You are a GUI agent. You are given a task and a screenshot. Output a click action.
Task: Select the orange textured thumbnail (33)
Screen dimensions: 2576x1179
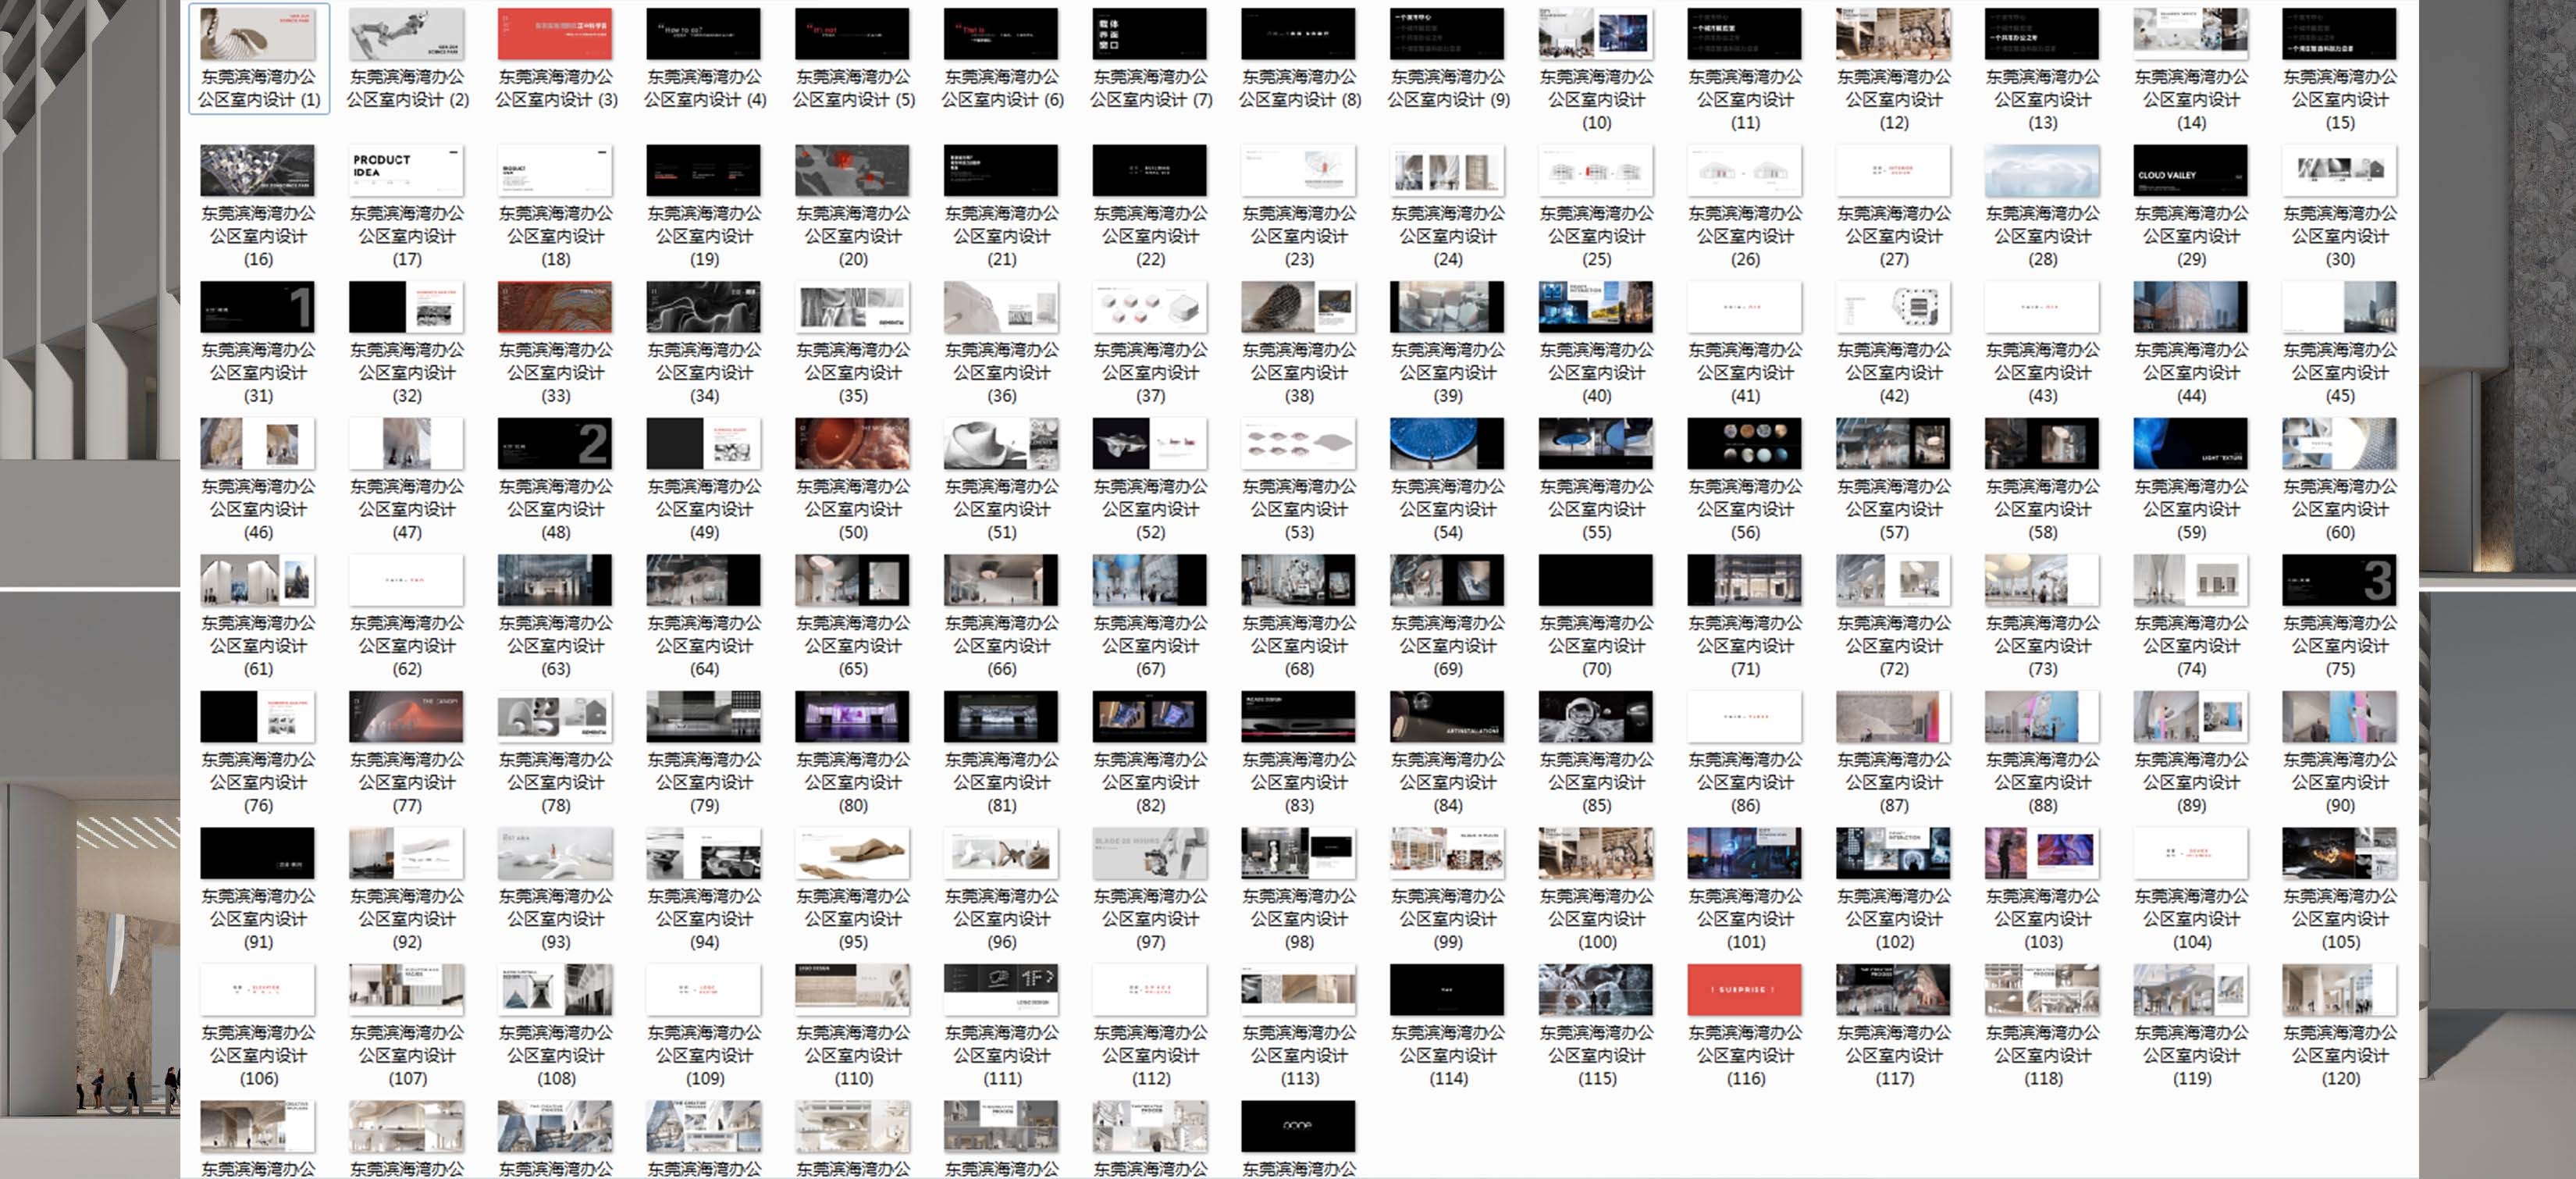(555, 307)
